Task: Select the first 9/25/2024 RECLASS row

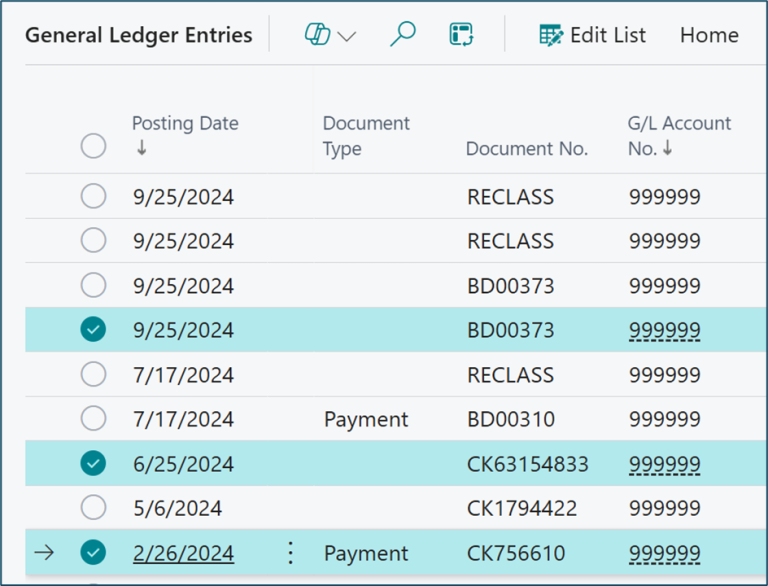Action: pyautogui.click(x=93, y=196)
